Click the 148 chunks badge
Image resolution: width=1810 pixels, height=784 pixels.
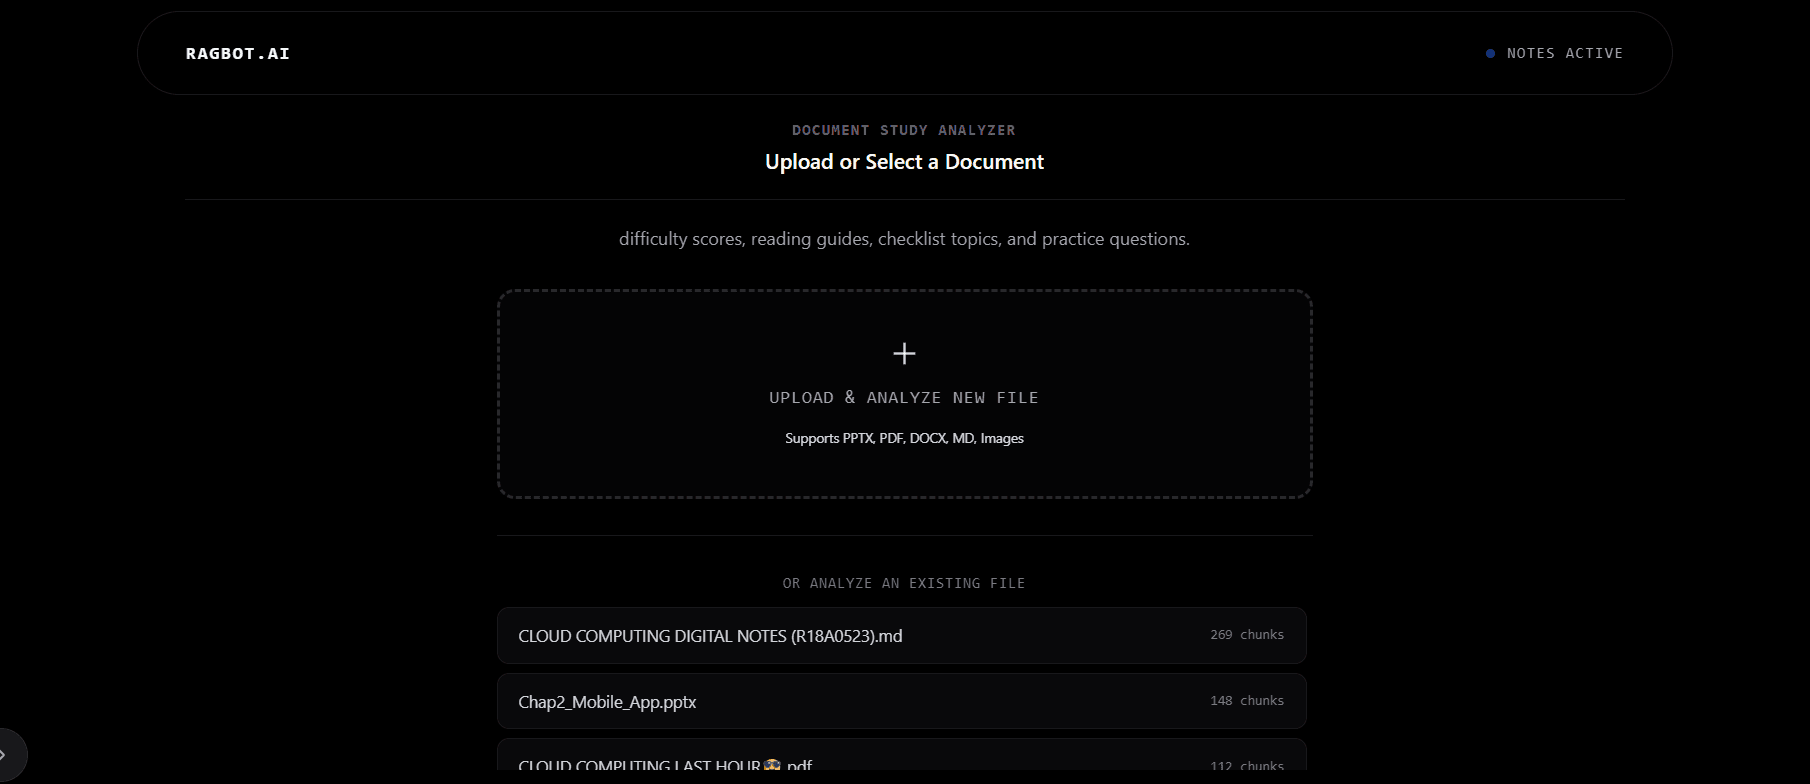(x=1247, y=701)
